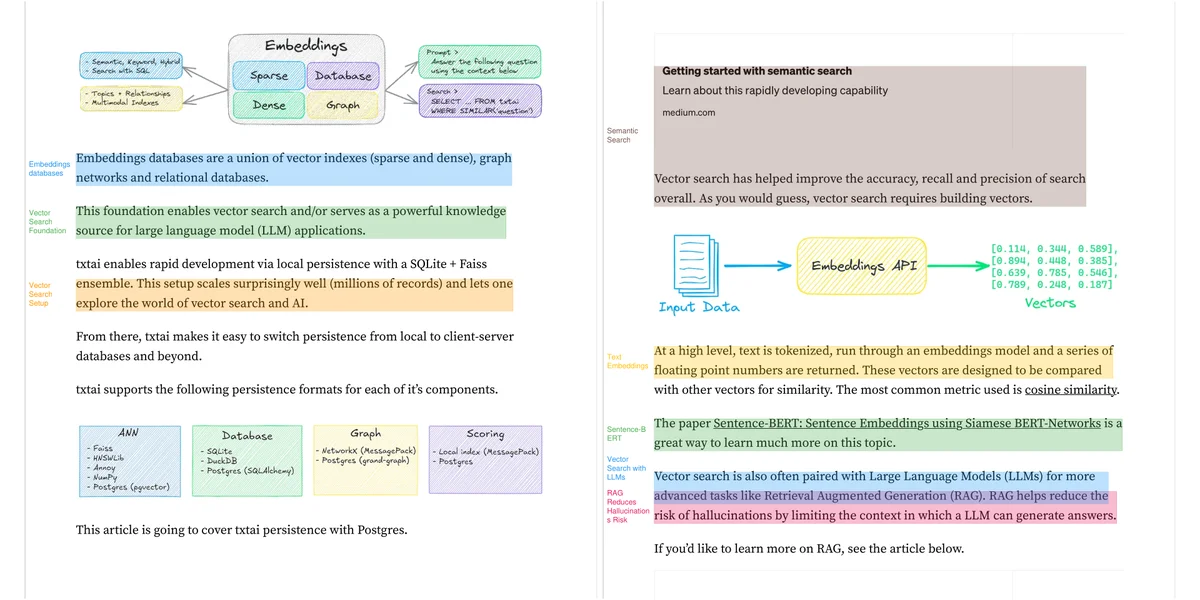Select the Vector Search Setup margin note

point(40,294)
